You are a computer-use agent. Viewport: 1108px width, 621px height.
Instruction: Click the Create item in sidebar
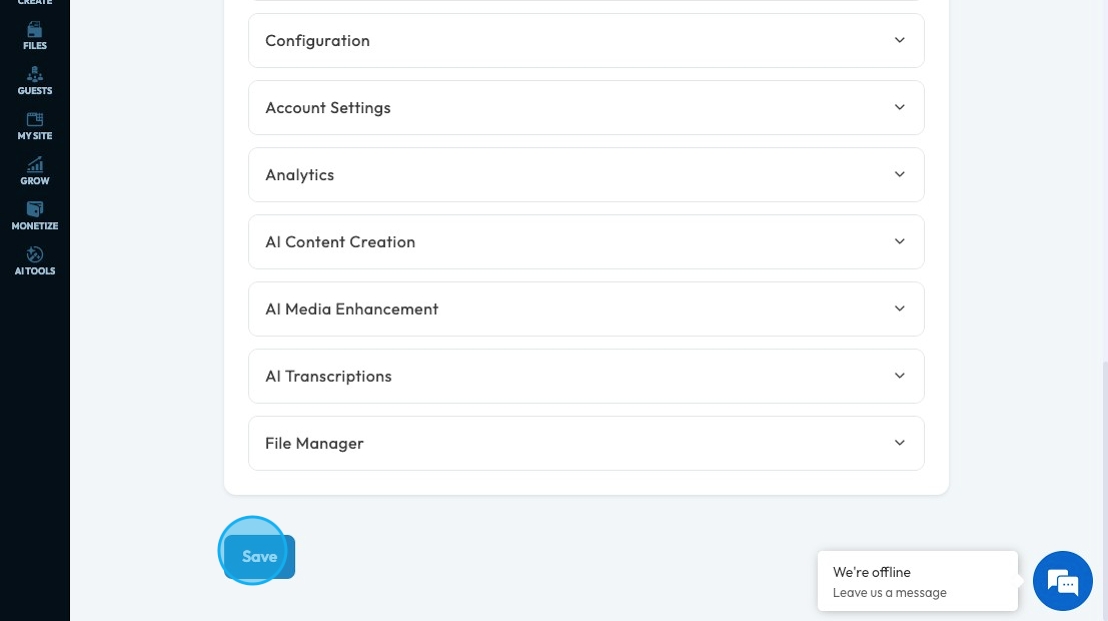(x=35, y=3)
